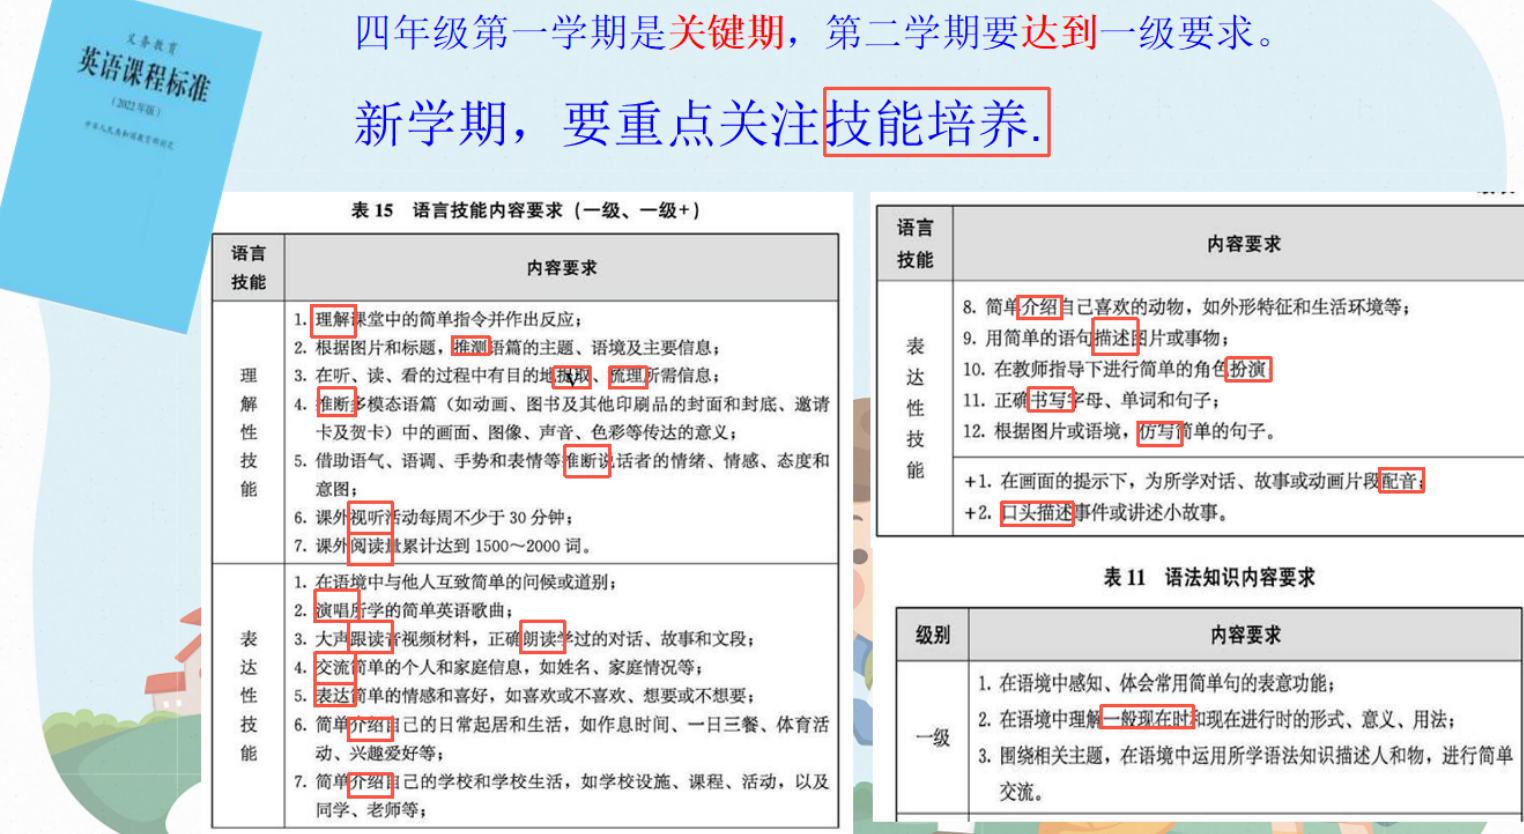Click item 2 根据图片和标题 line

pyautogui.click(x=506, y=348)
